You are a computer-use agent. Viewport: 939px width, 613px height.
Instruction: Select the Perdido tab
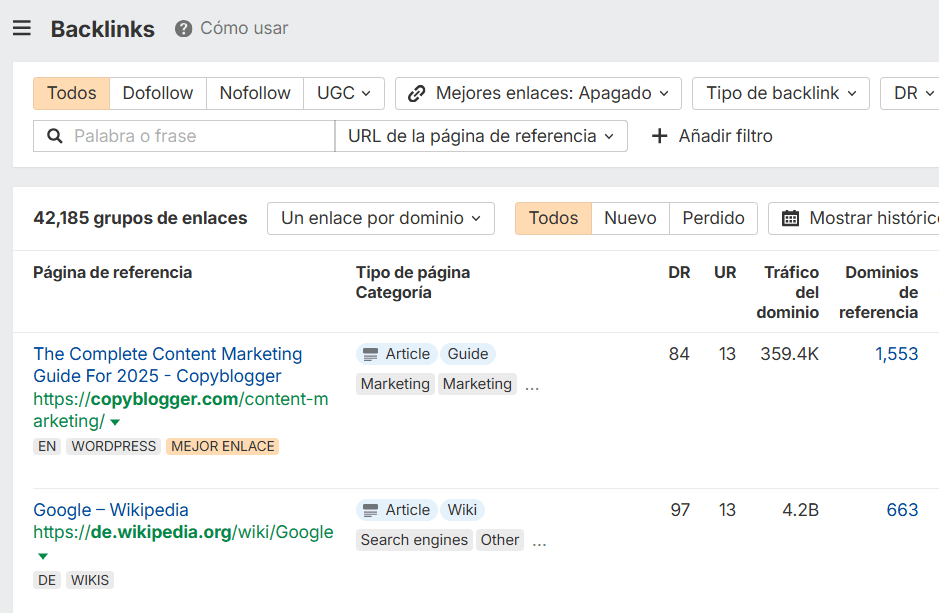click(713, 219)
